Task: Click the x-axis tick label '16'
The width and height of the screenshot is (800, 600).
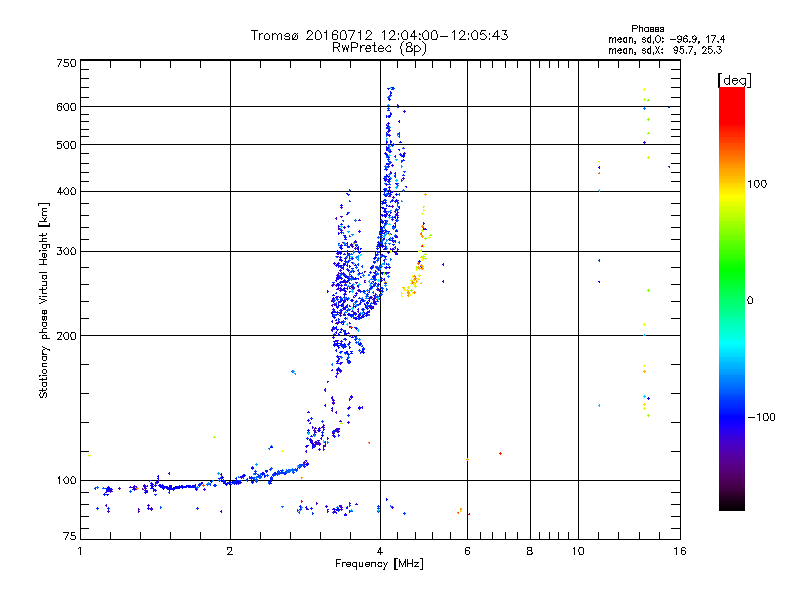Action: click(x=680, y=551)
